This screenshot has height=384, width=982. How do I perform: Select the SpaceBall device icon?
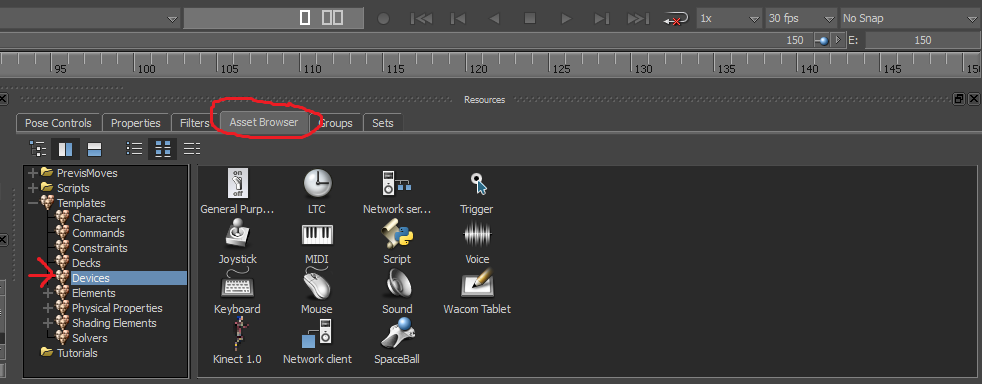(397, 333)
